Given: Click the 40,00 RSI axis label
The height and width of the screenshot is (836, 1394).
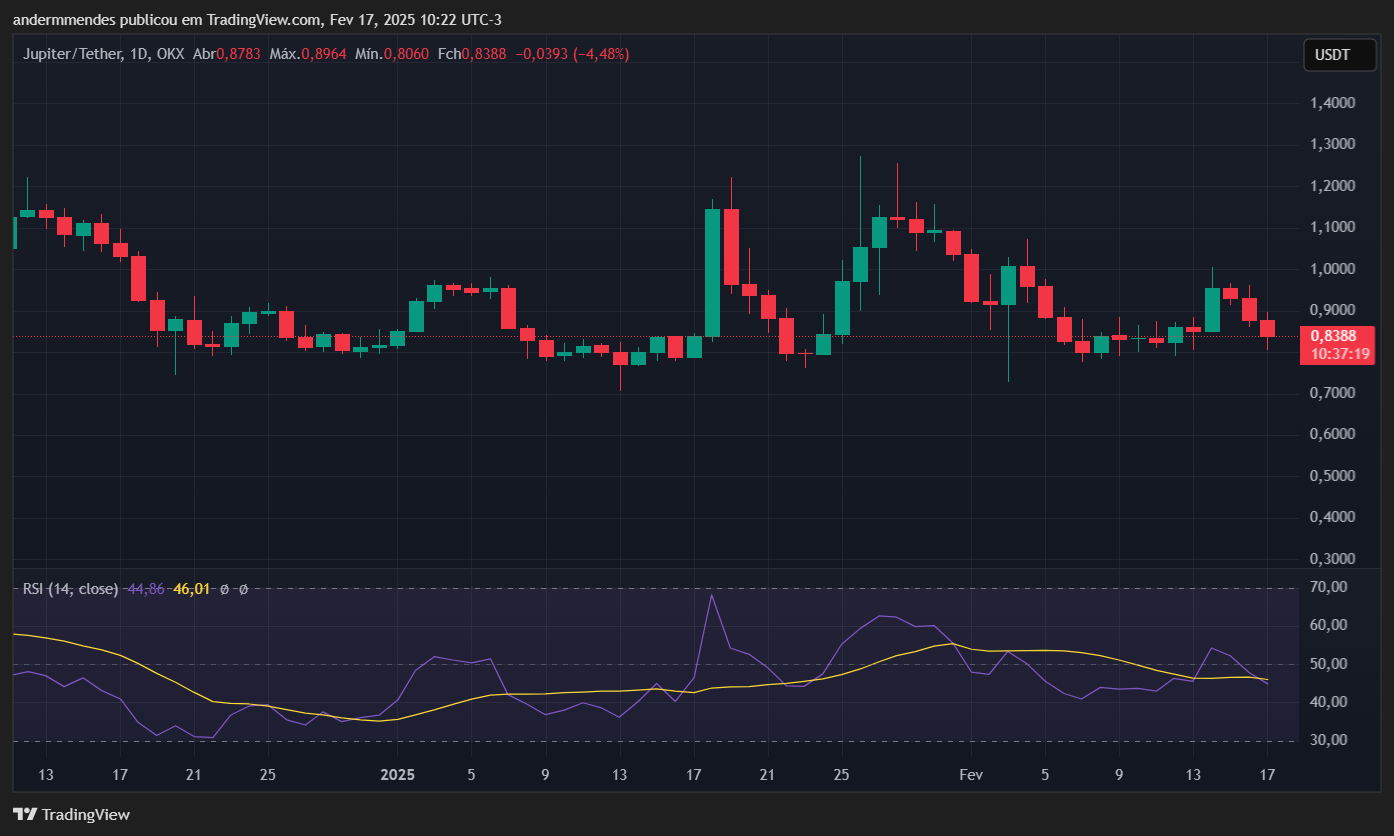Looking at the screenshot, I should tap(1330, 702).
